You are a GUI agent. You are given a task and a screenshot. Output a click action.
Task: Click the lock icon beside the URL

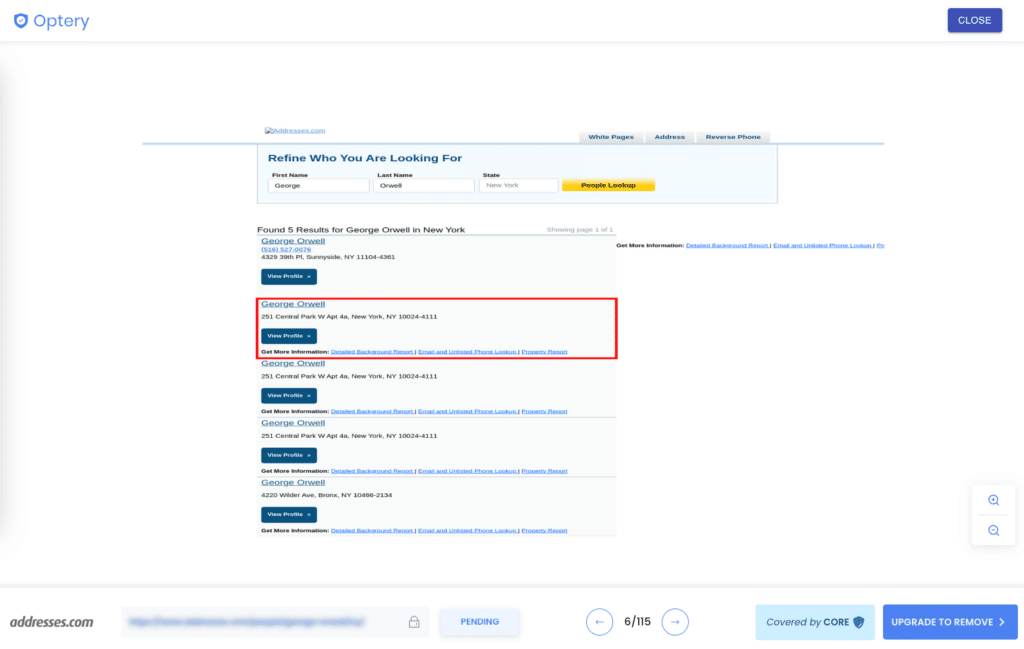coord(414,622)
